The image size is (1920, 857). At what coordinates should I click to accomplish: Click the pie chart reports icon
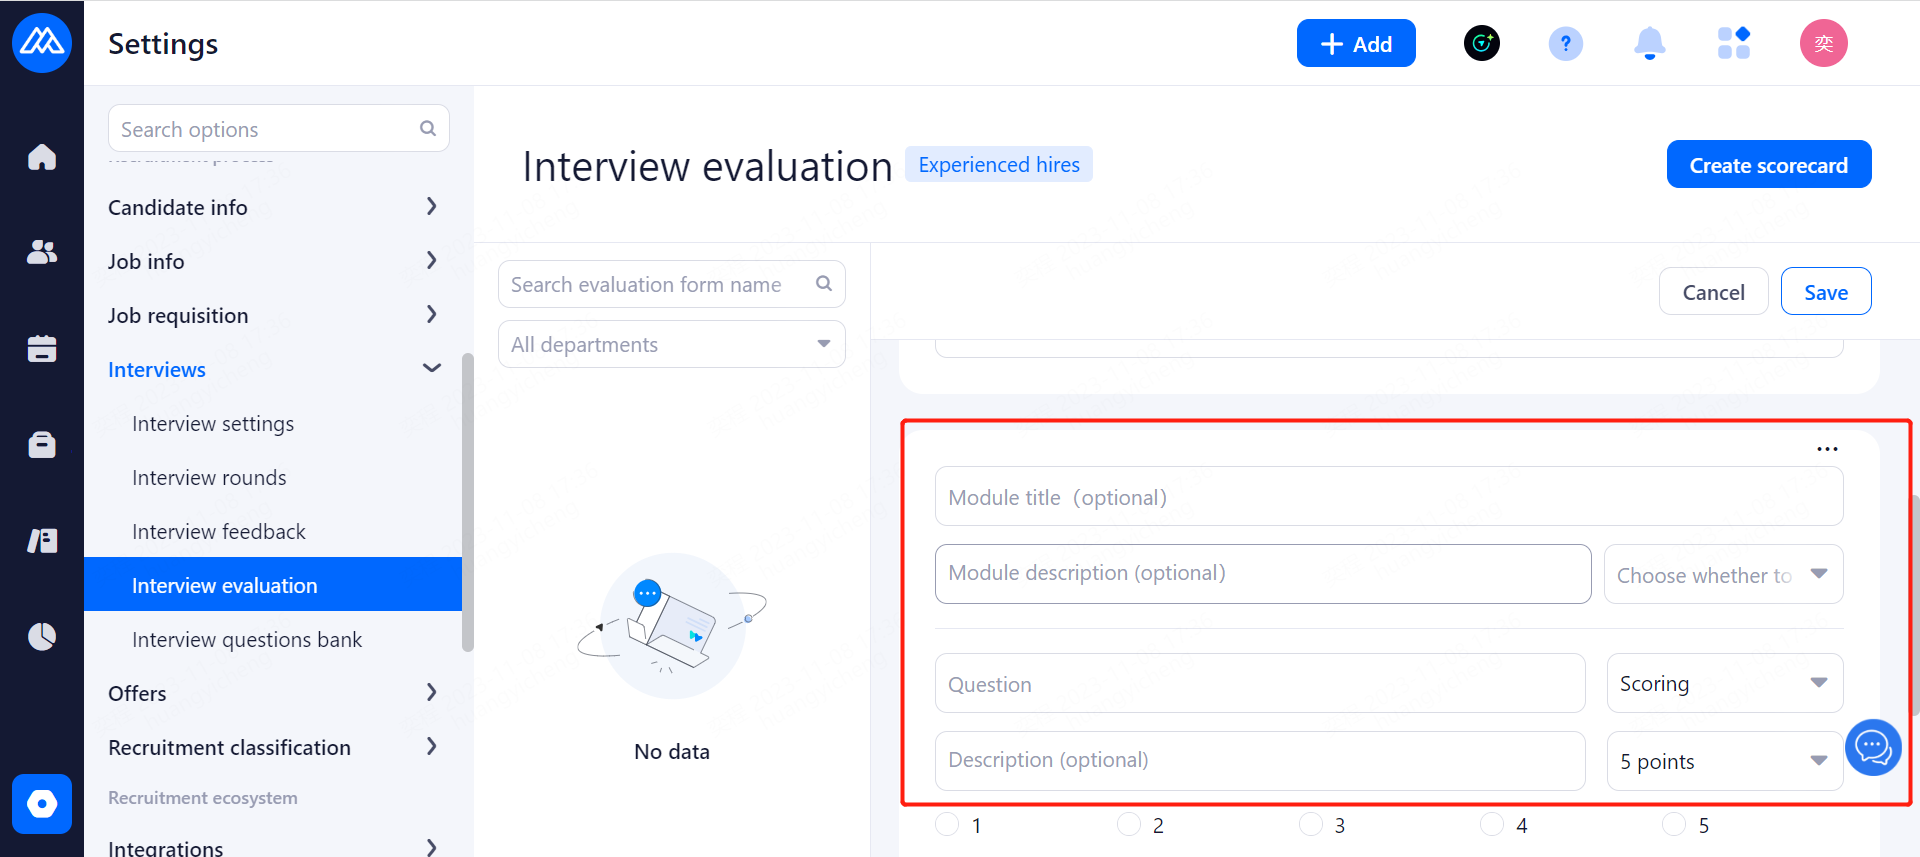click(x=42, y=636)
